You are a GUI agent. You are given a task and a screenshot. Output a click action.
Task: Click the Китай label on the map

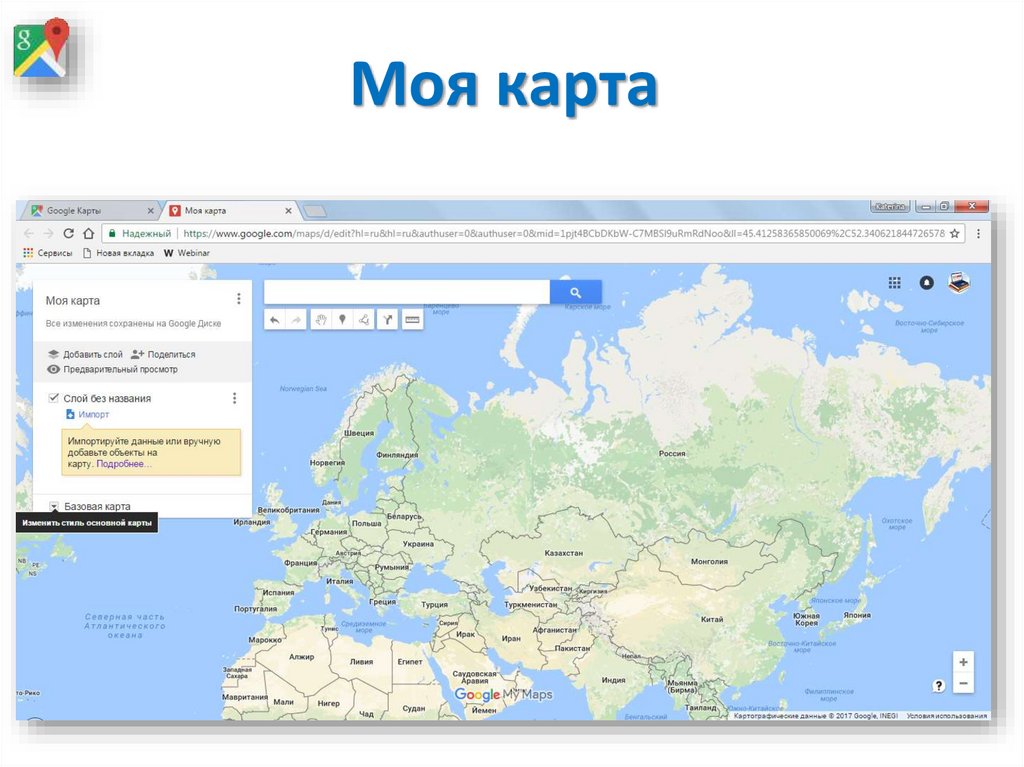coord(712,619)
